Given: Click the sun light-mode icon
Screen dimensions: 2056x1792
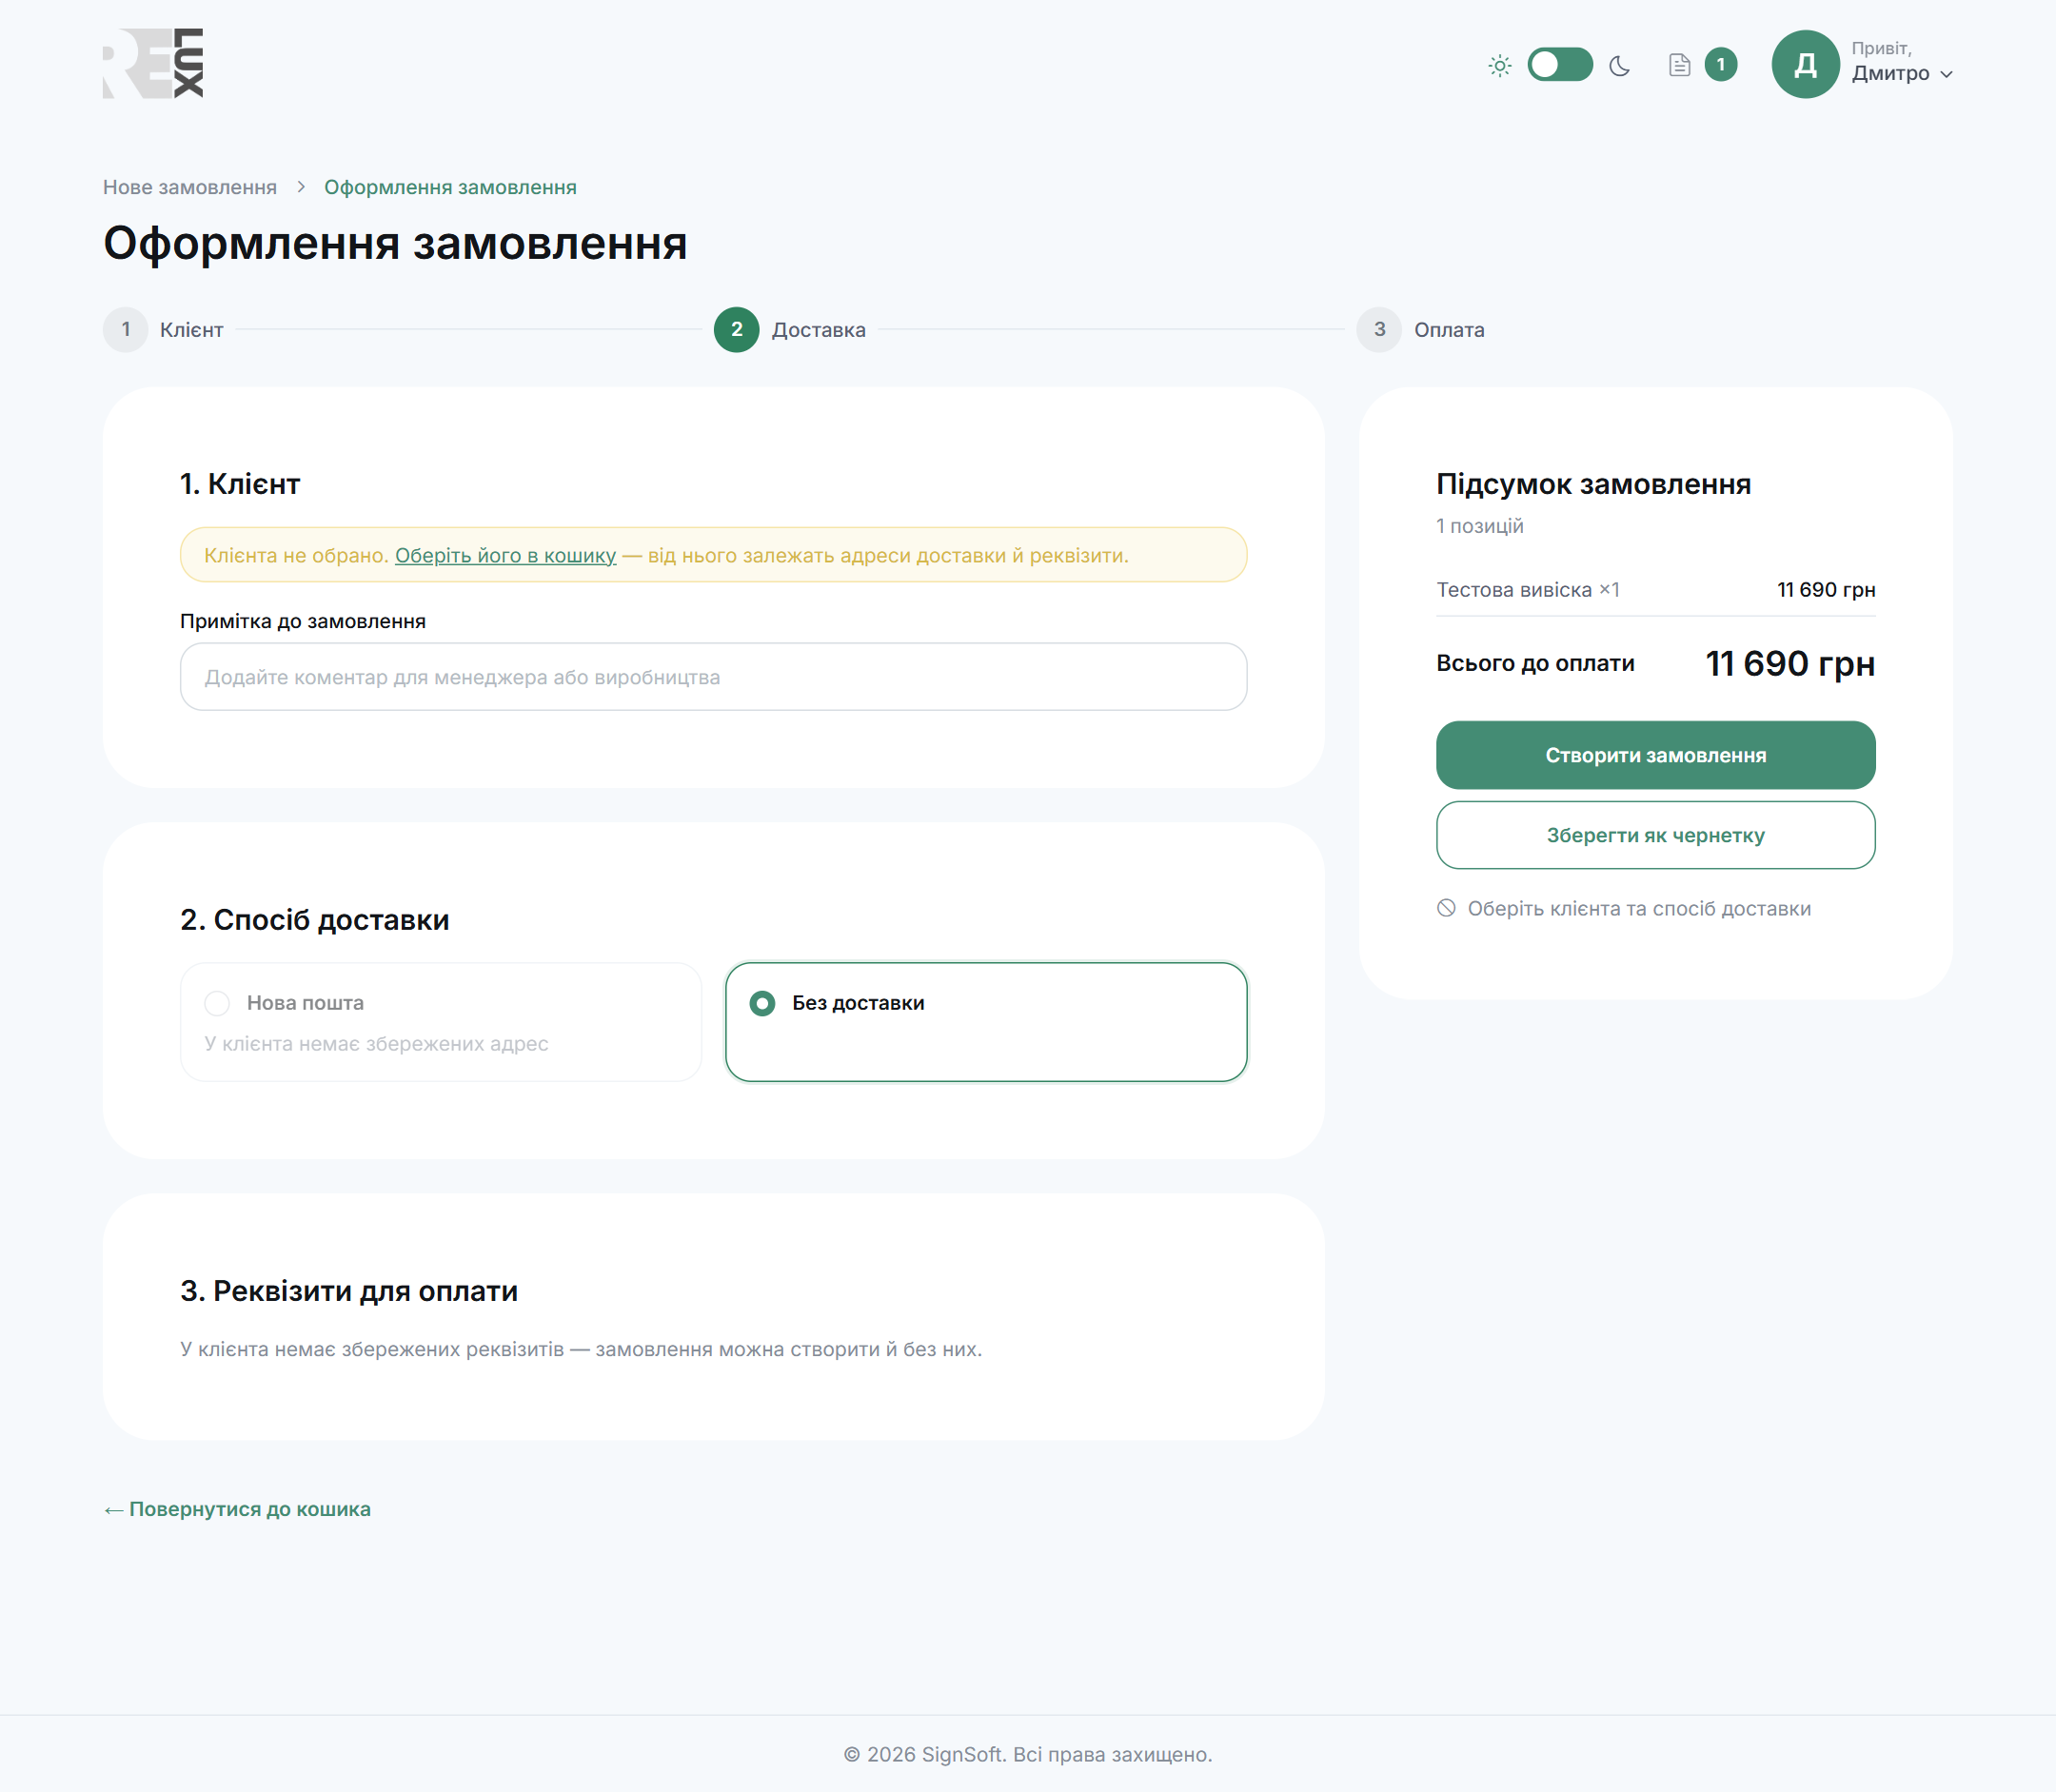Looking at the screenshot, I should coord(1499,65).
